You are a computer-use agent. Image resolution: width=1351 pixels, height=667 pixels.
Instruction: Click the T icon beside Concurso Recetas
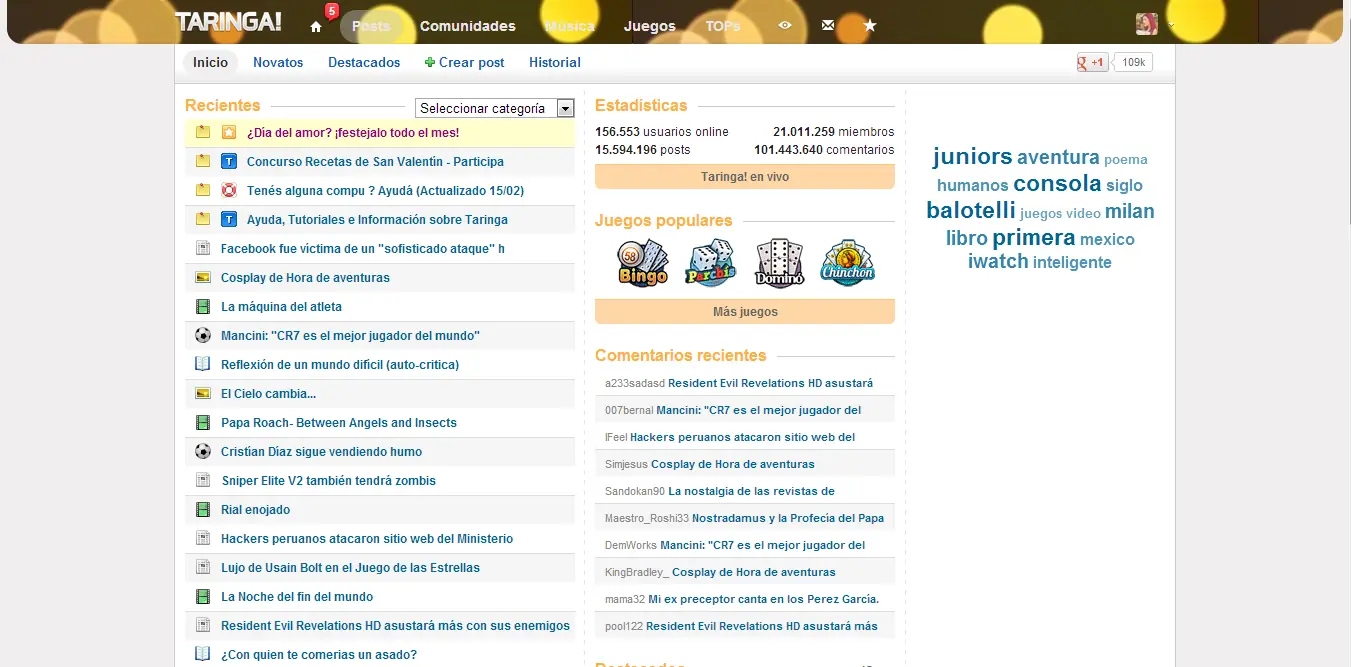[229, 161]
